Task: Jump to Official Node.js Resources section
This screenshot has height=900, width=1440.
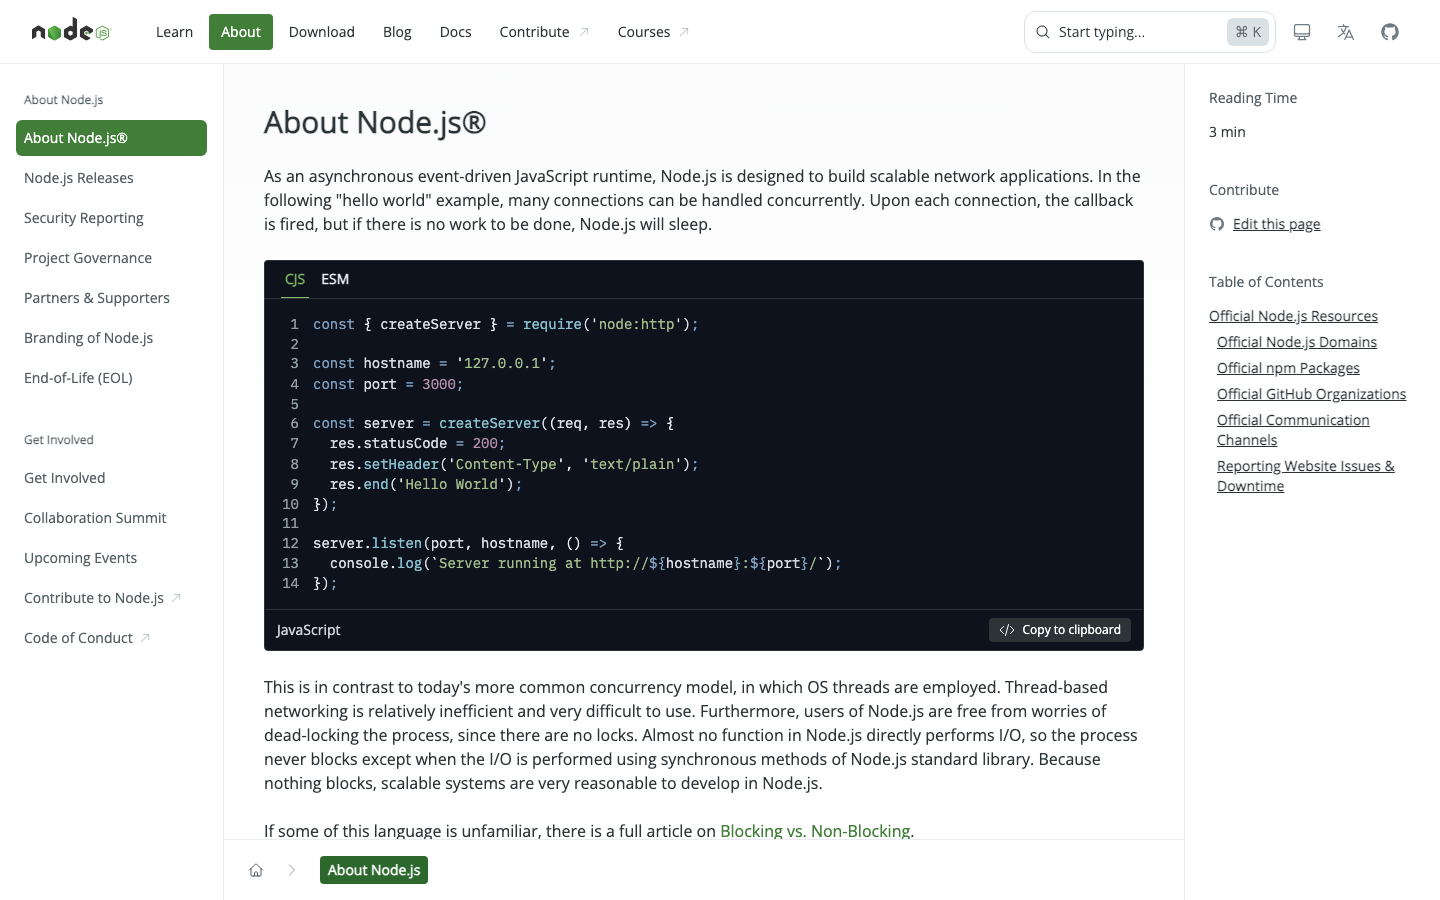Action: pyautogui.click(x=1293, y=316)
